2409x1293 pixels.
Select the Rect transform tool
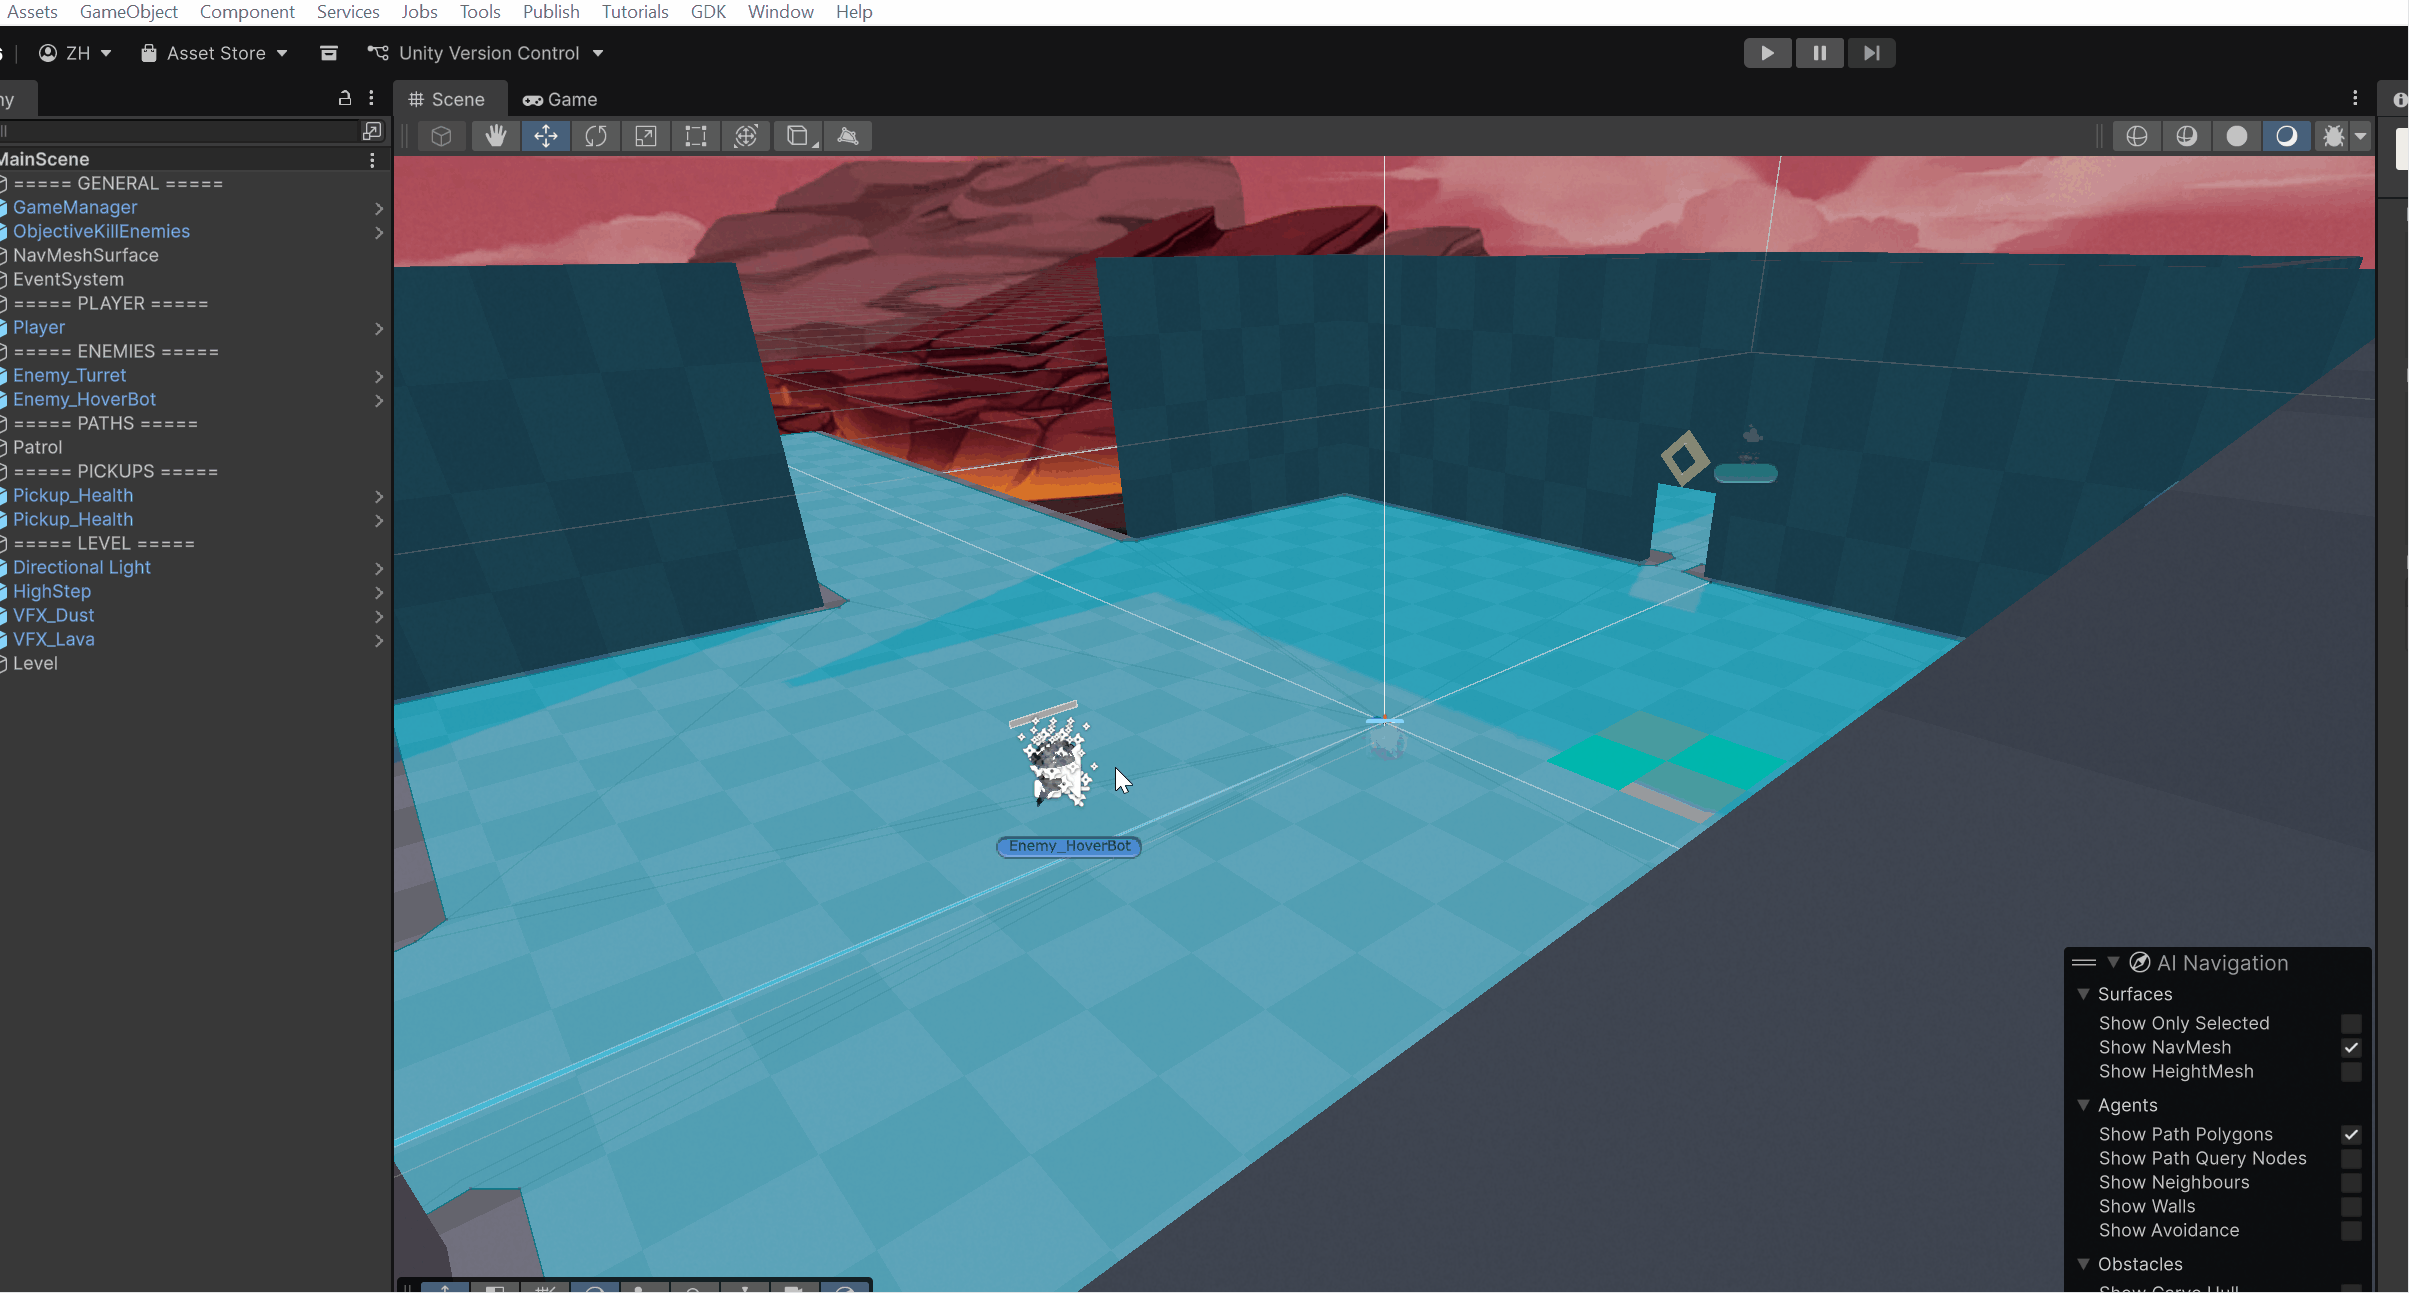[x=695, y=136]
